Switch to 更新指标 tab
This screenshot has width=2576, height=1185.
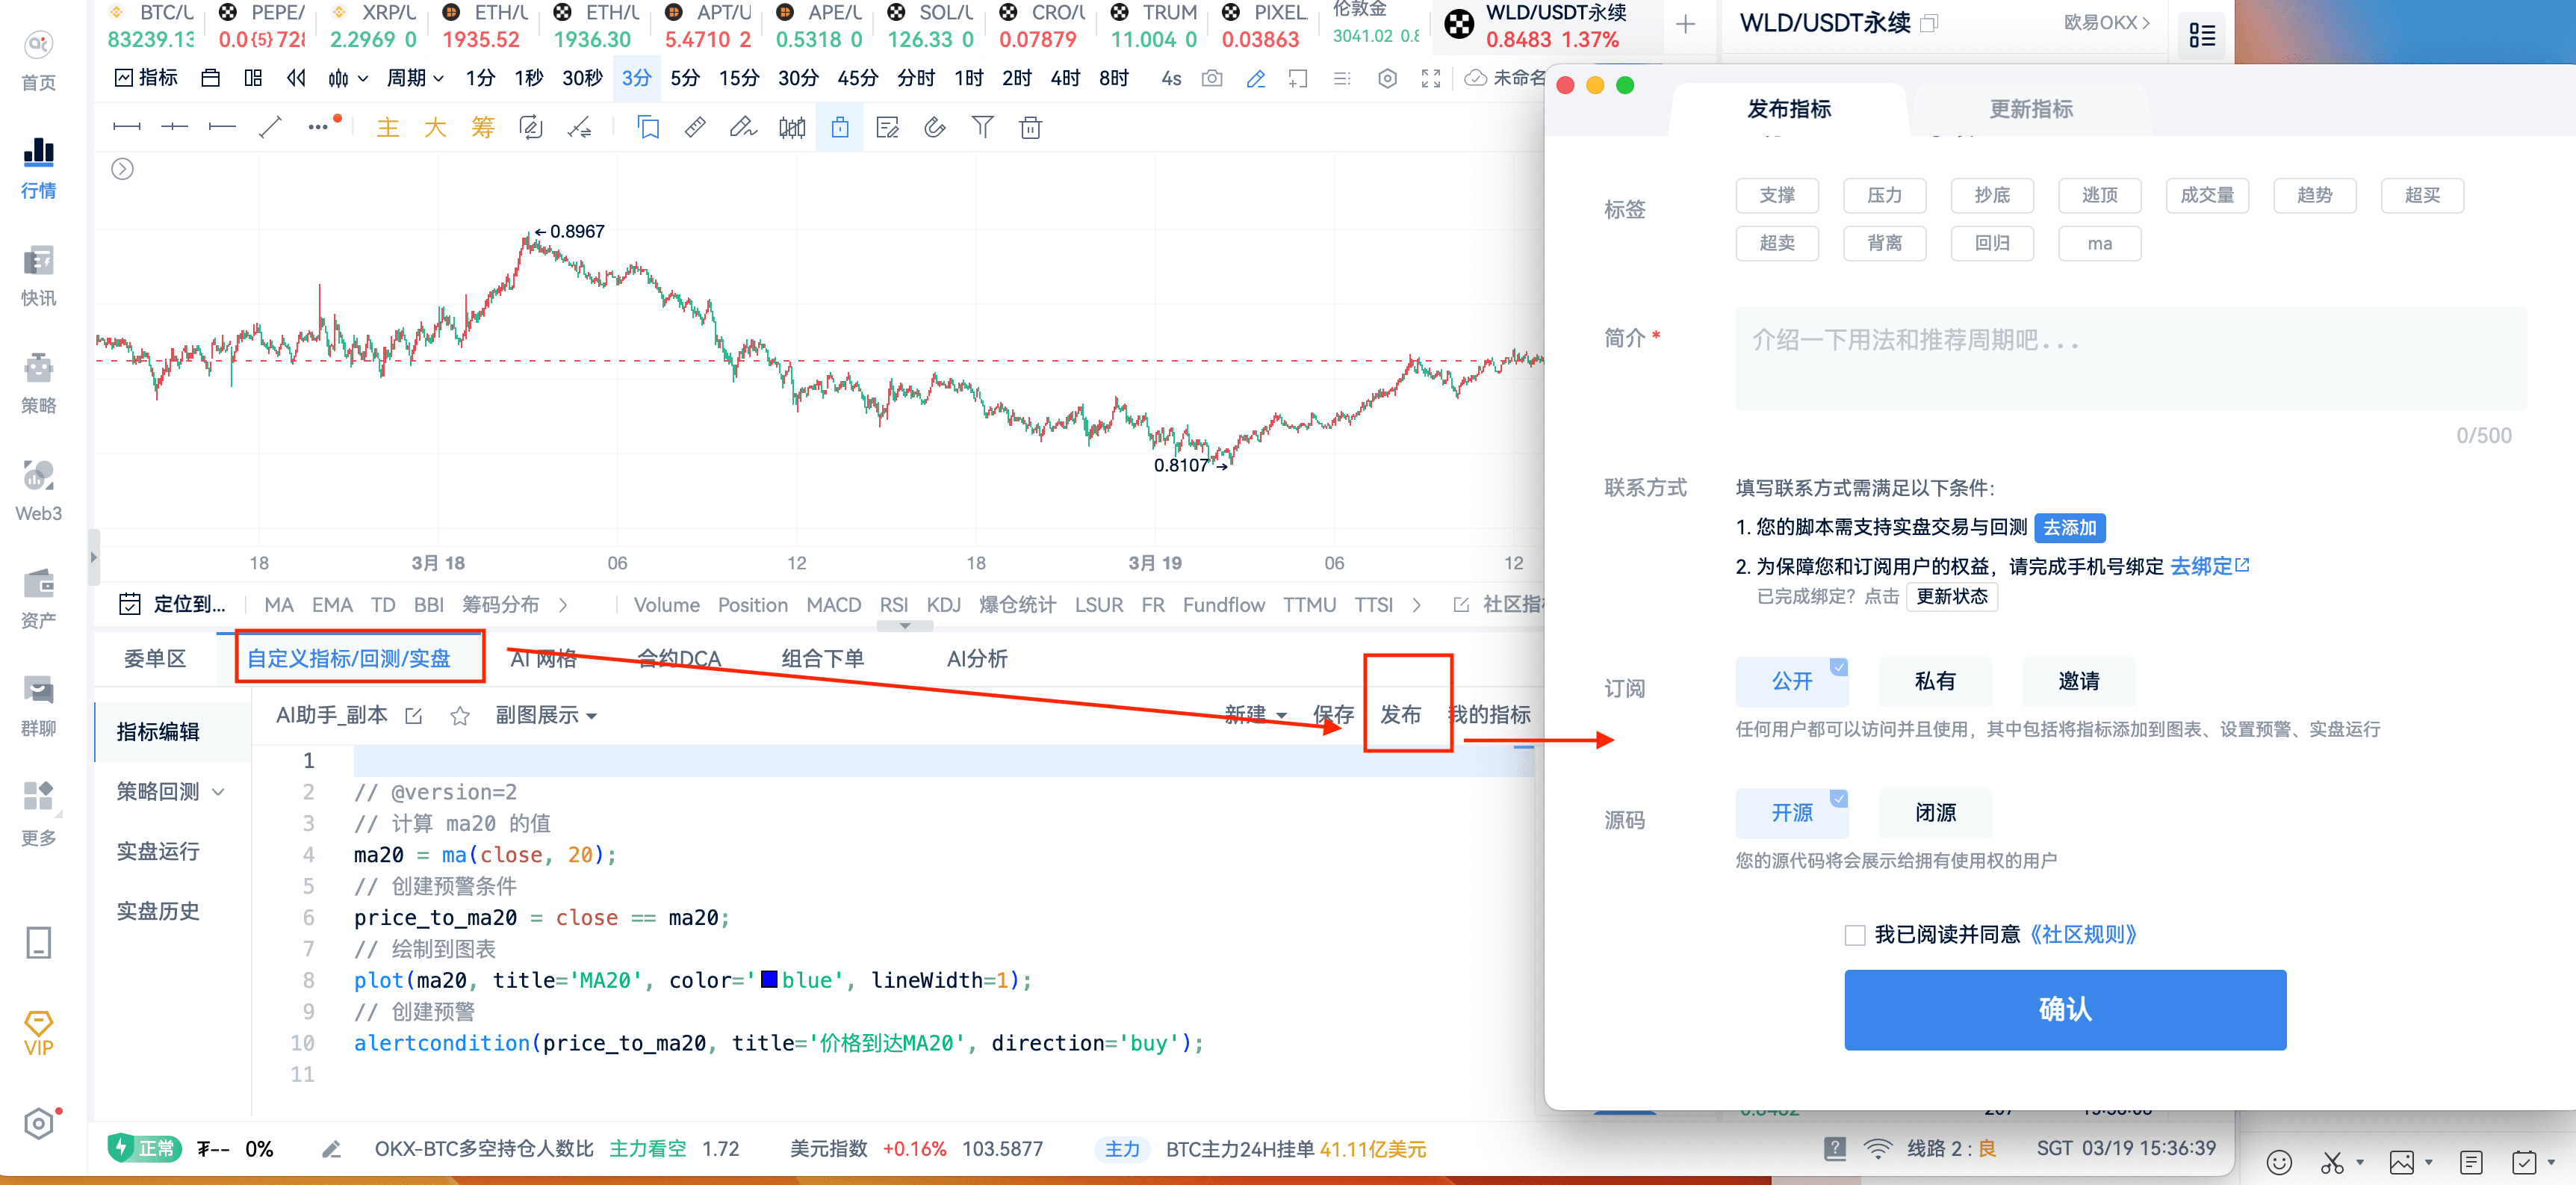[x=2031, y=109]
